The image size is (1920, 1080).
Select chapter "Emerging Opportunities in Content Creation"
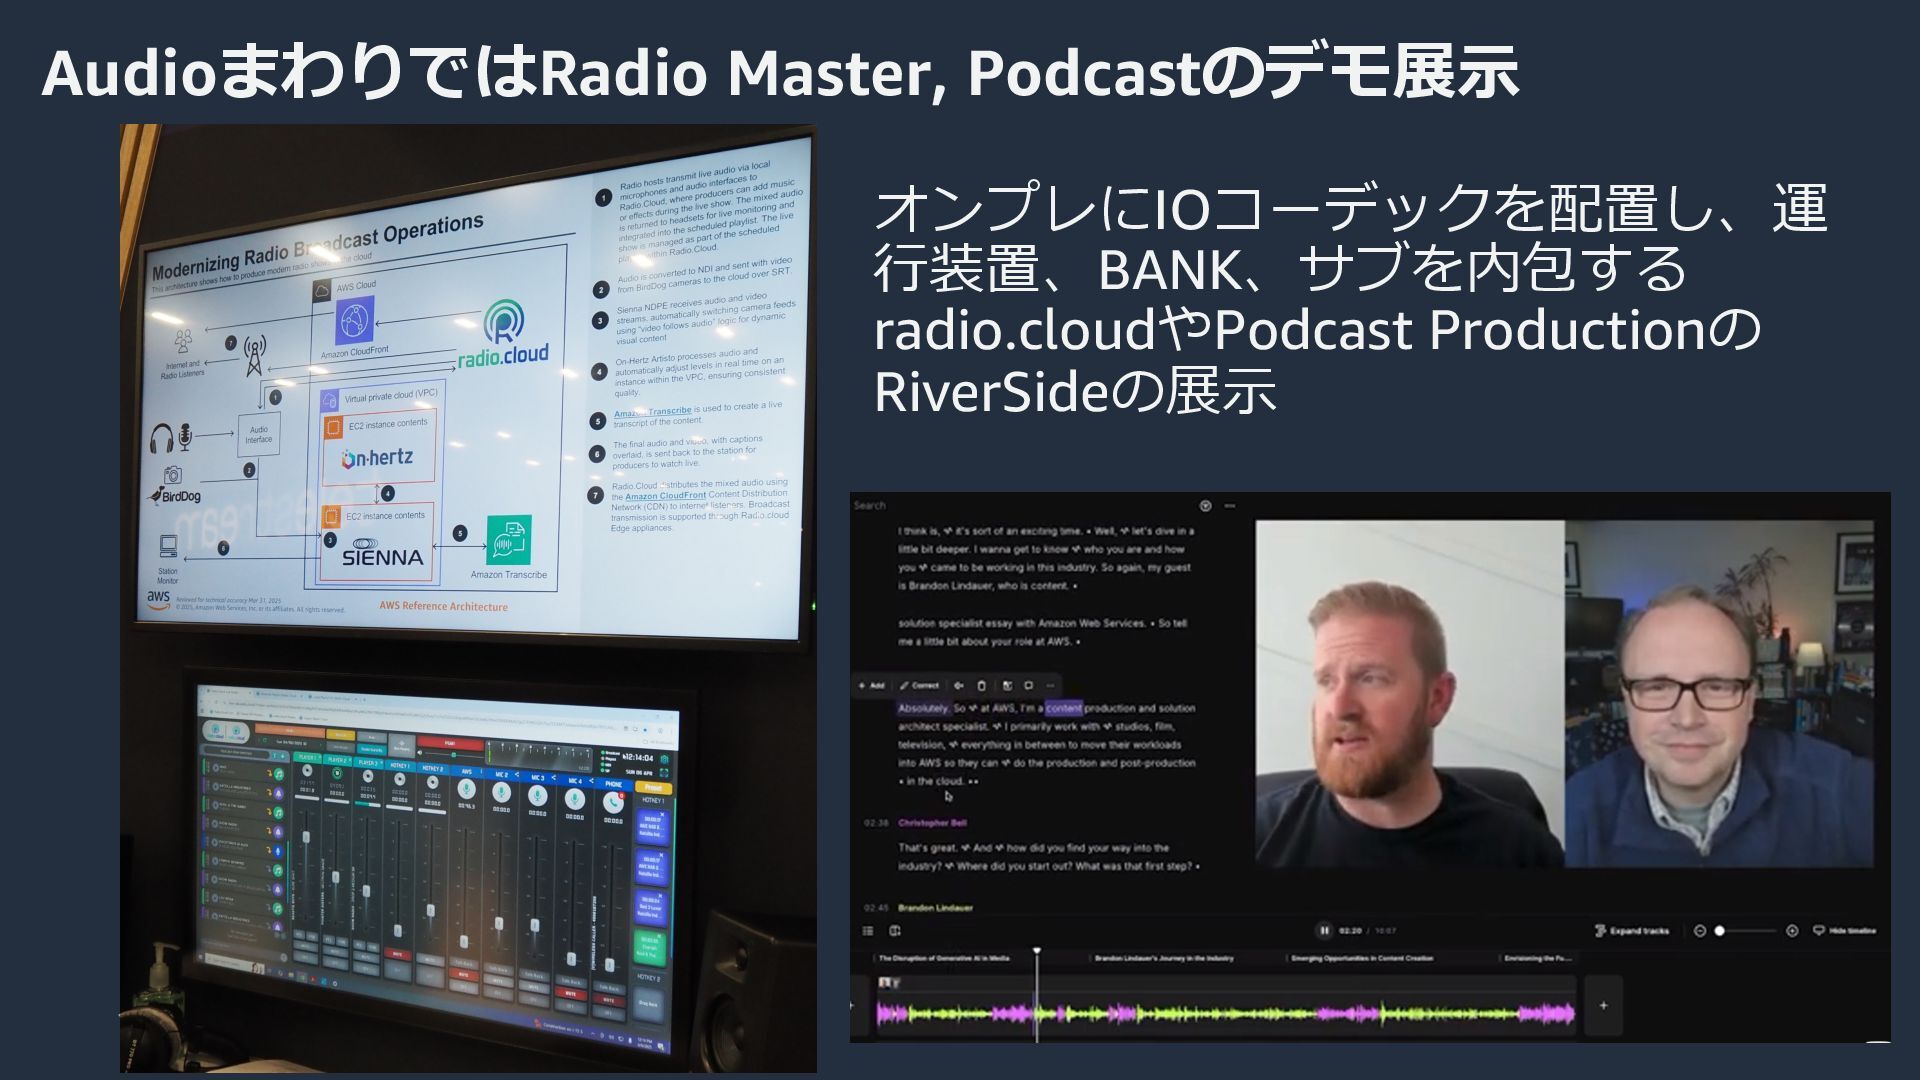coord(1362,958)
